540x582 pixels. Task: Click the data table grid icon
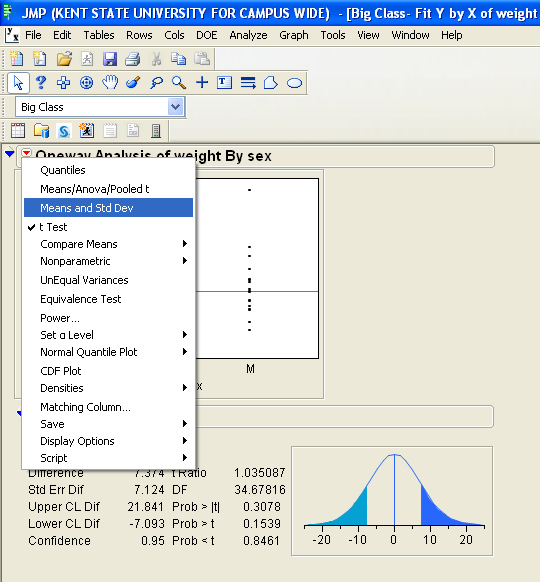click(x=18, y=131)
